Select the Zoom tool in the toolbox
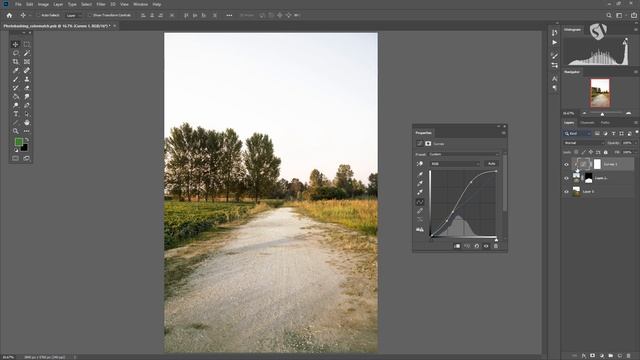 [x=16, y=131]
